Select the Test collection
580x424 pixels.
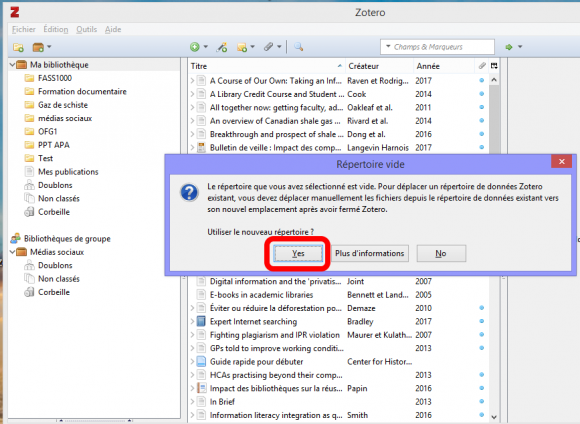point(45,158)
